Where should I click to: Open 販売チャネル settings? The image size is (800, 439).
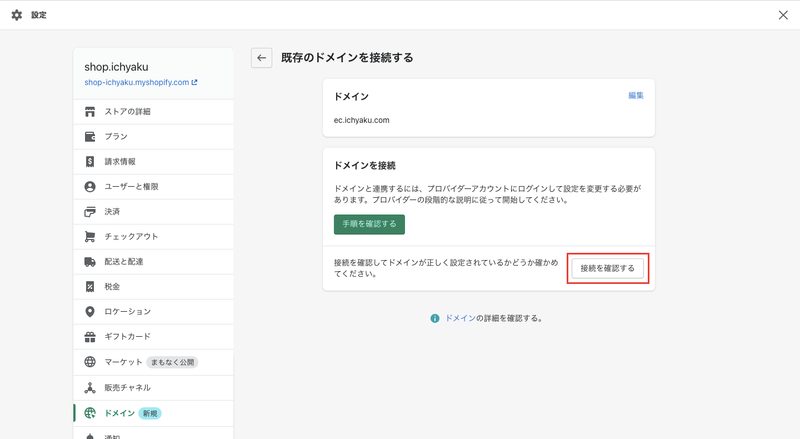click(x=154, y=387)
